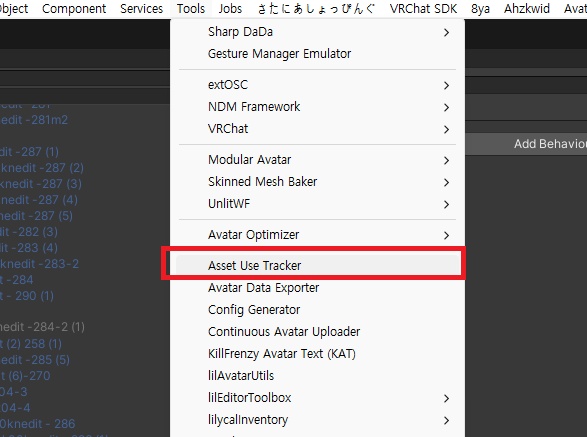Select hierarchy item ending 04-3

coord(14,392)
